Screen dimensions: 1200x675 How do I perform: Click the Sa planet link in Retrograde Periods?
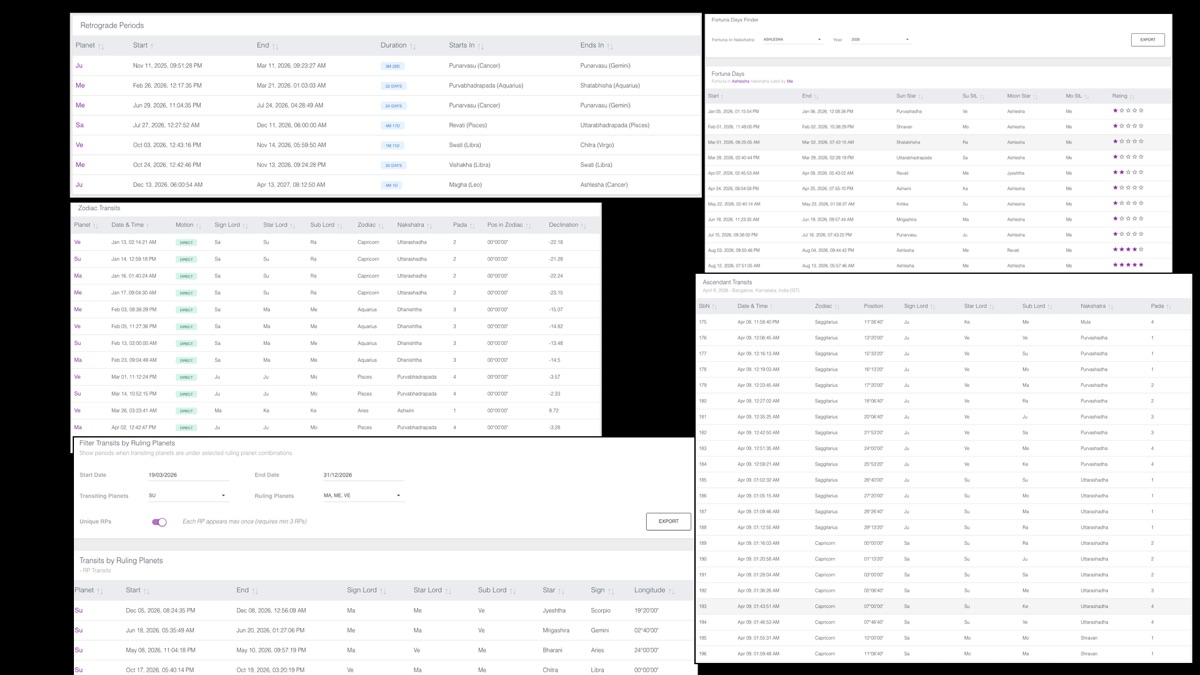pyautogui.click(x=80, y=125)
